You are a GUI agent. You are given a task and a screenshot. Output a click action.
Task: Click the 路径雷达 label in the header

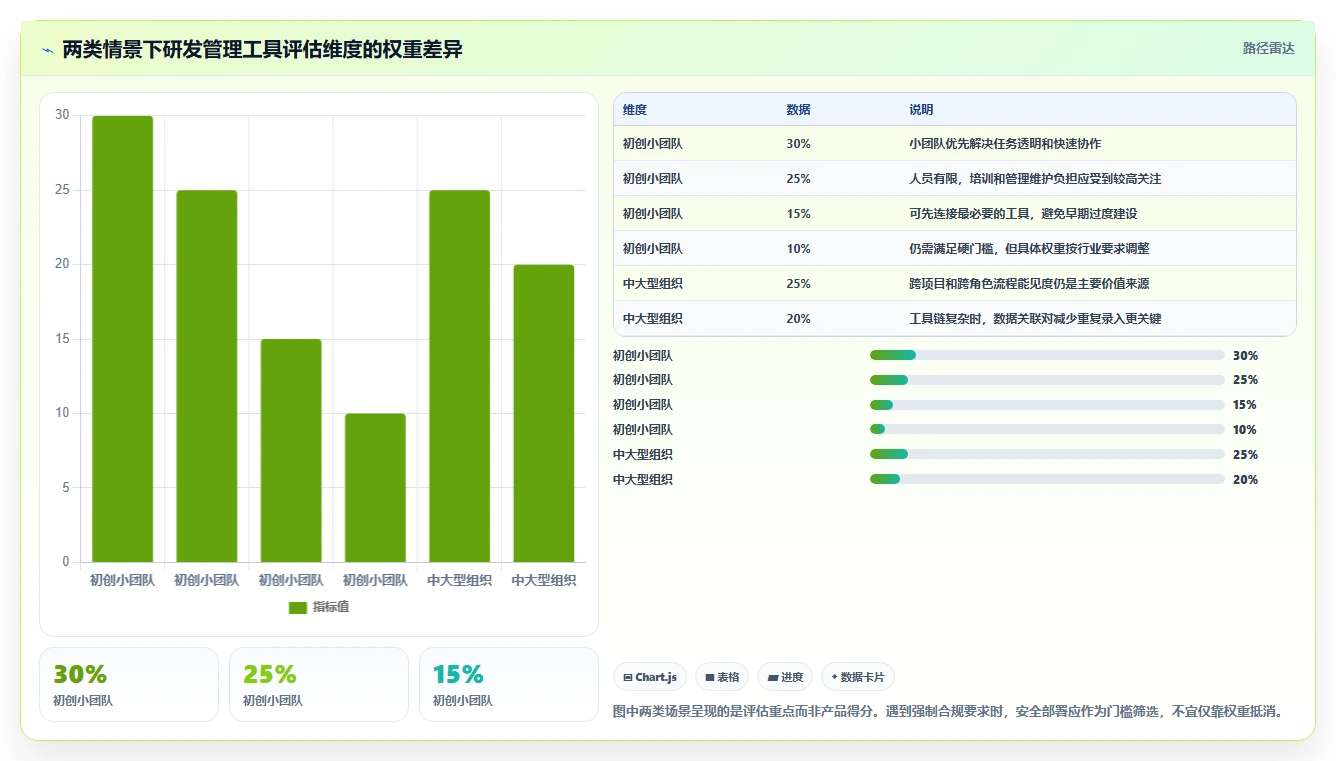(x=1268, y=48)
